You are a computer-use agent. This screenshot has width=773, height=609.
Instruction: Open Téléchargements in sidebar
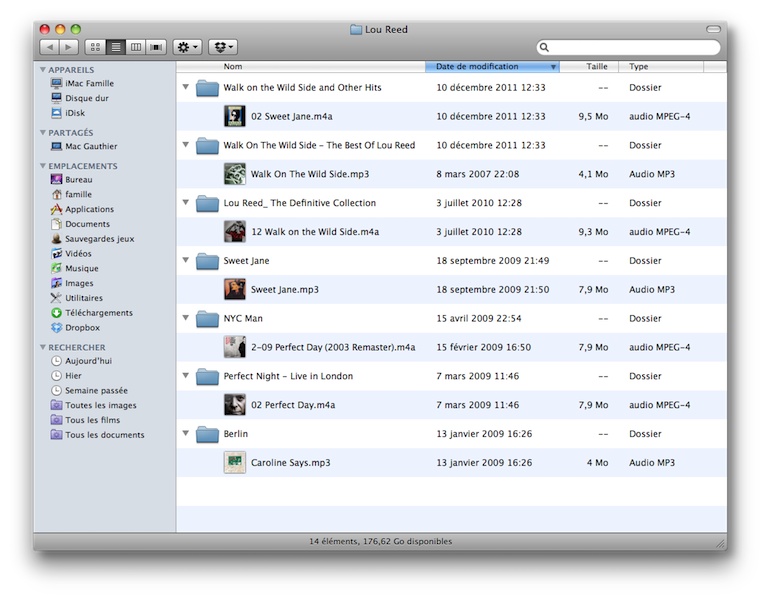(92, 313)
